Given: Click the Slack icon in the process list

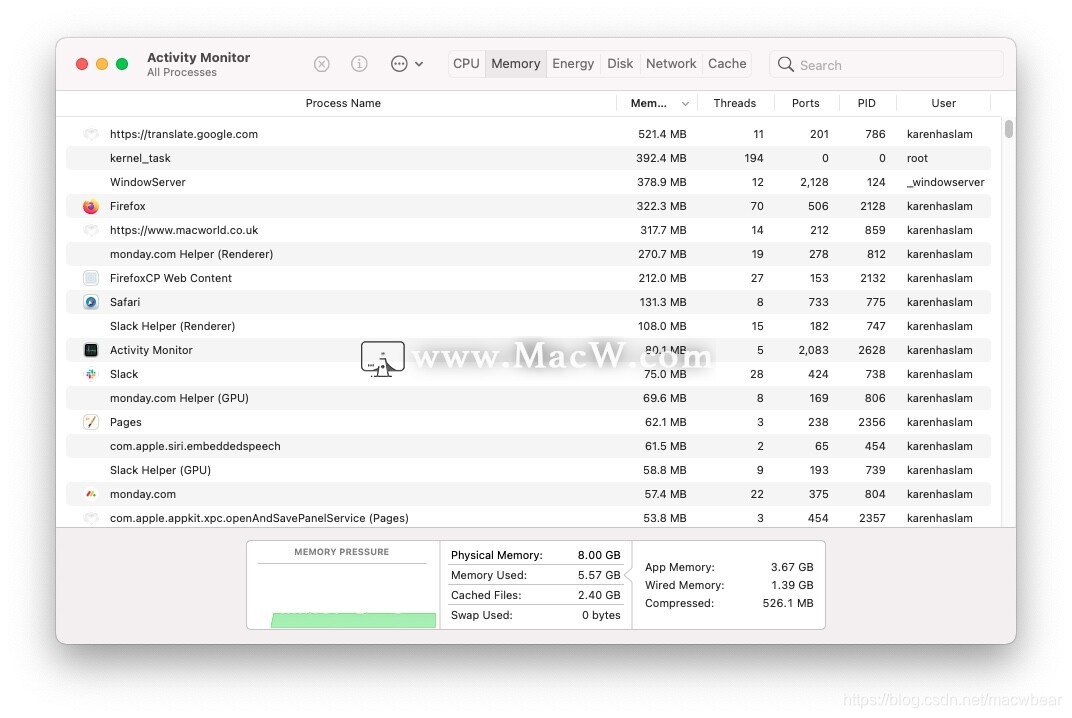Looking at the screenshot, I should pyautogui.click(x=91, y=374).
